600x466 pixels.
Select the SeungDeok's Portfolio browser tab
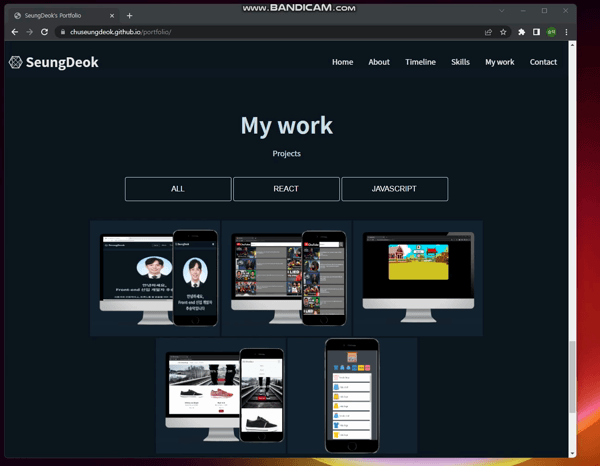(x=64, y=16)
